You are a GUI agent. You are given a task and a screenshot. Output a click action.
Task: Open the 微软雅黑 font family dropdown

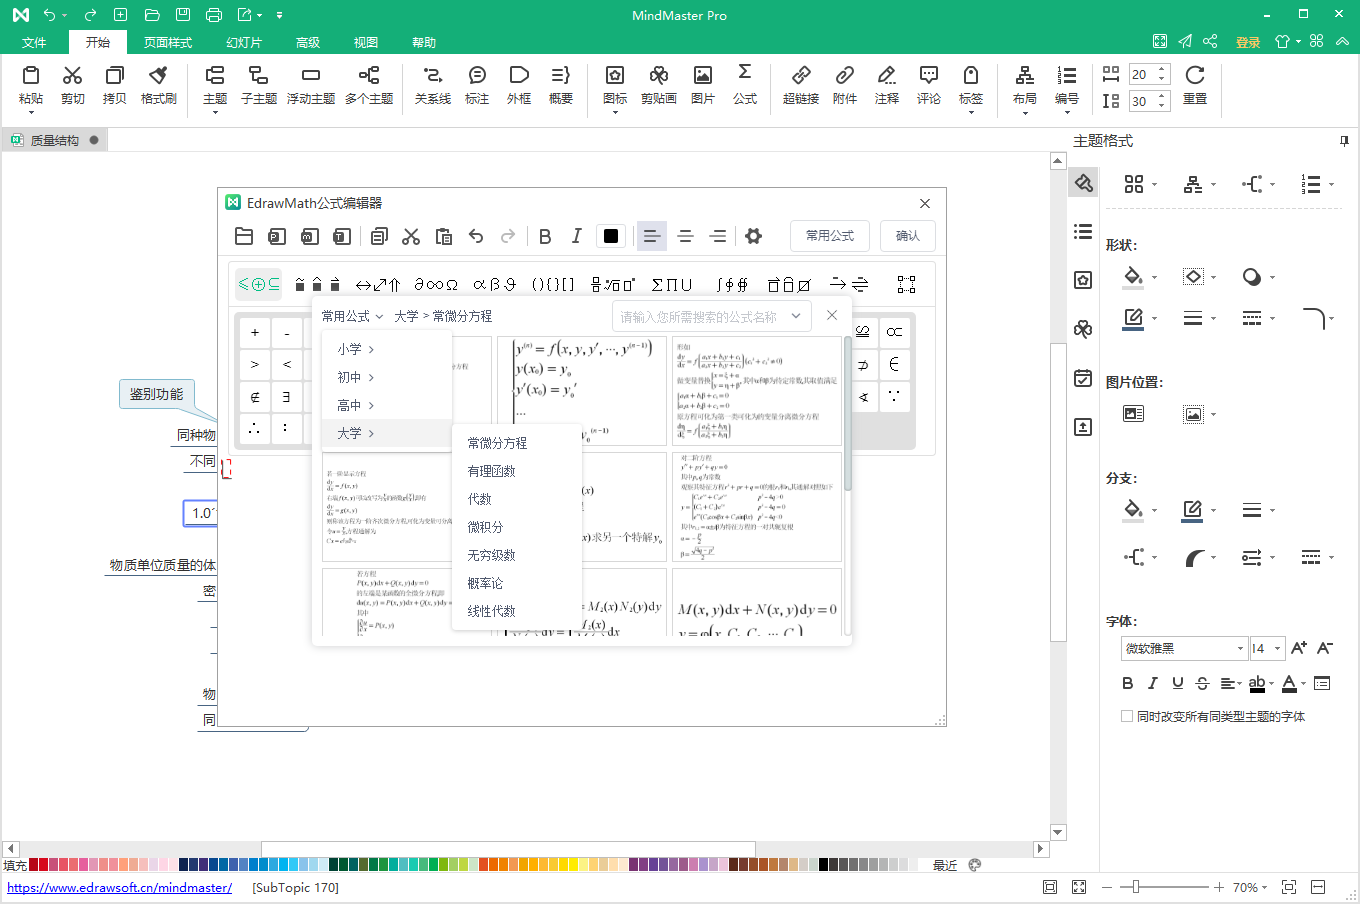[1240, 648]
